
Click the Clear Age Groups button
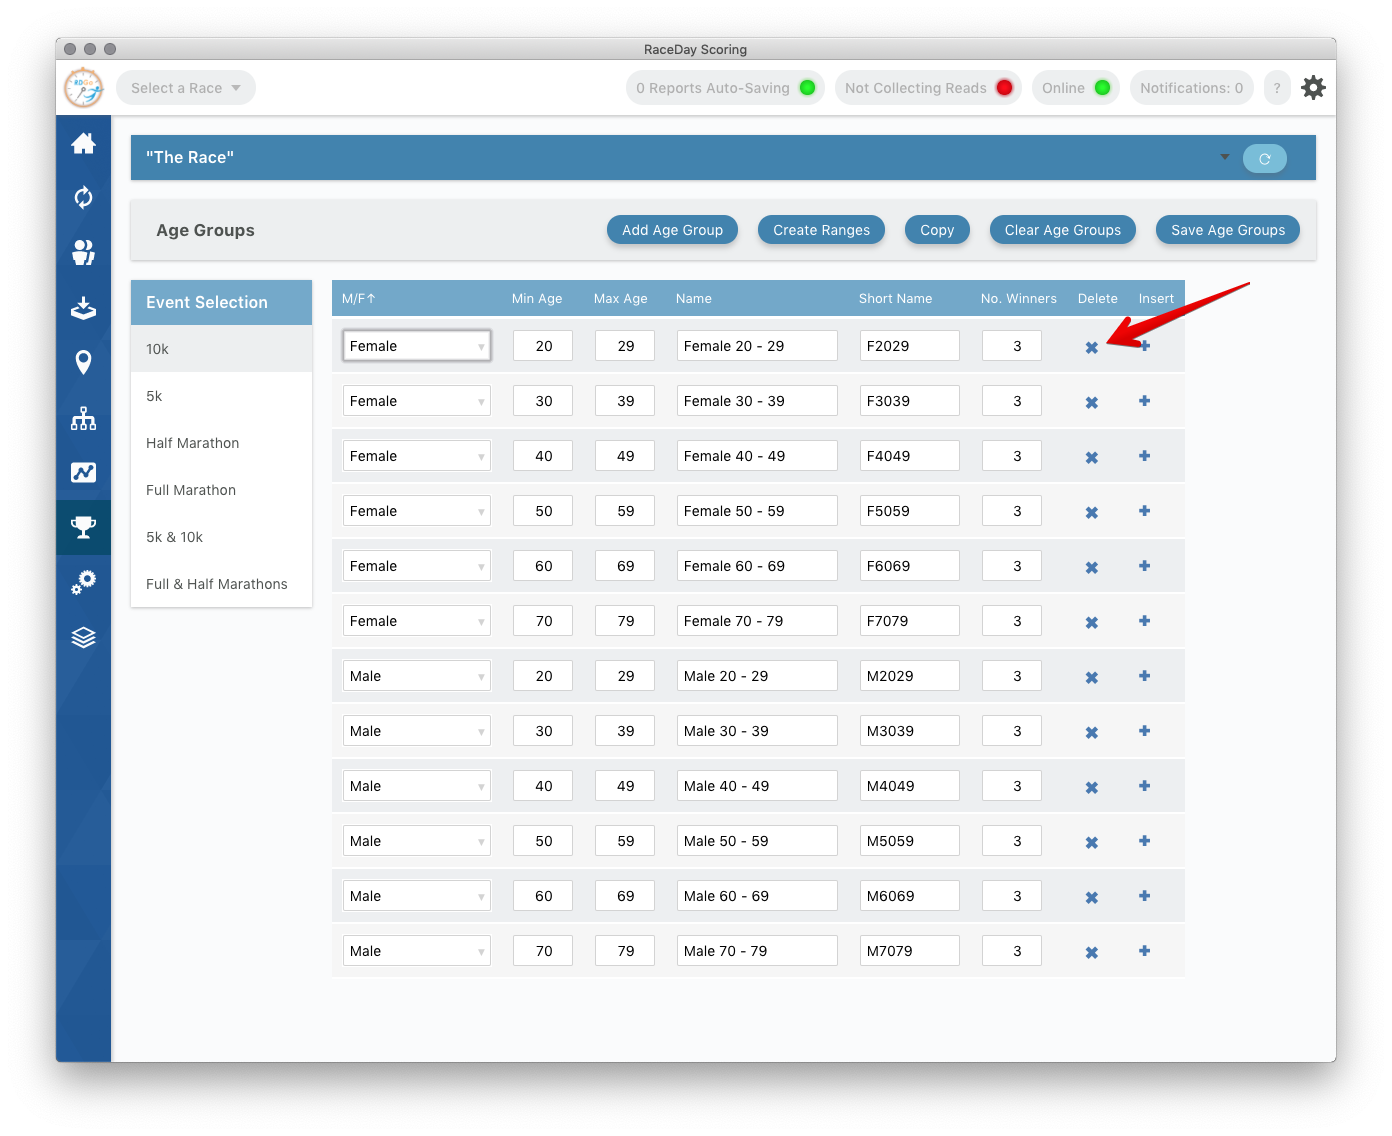[x=1063, y=230]
